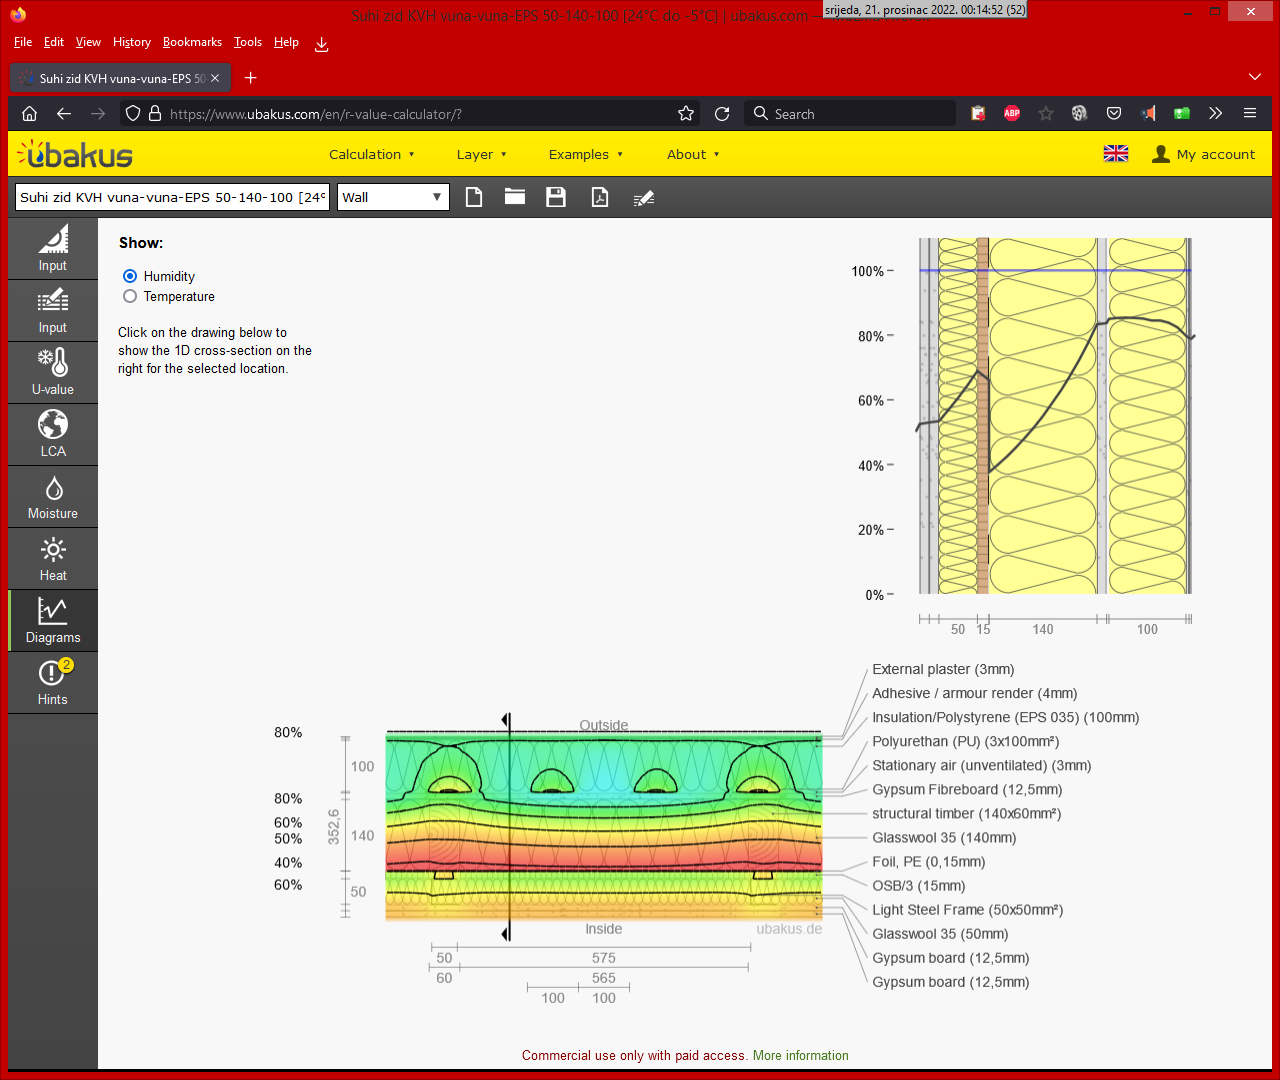The image size is (1280, 1080).
Task: Follow the More information link
Action: (801, 1055)
